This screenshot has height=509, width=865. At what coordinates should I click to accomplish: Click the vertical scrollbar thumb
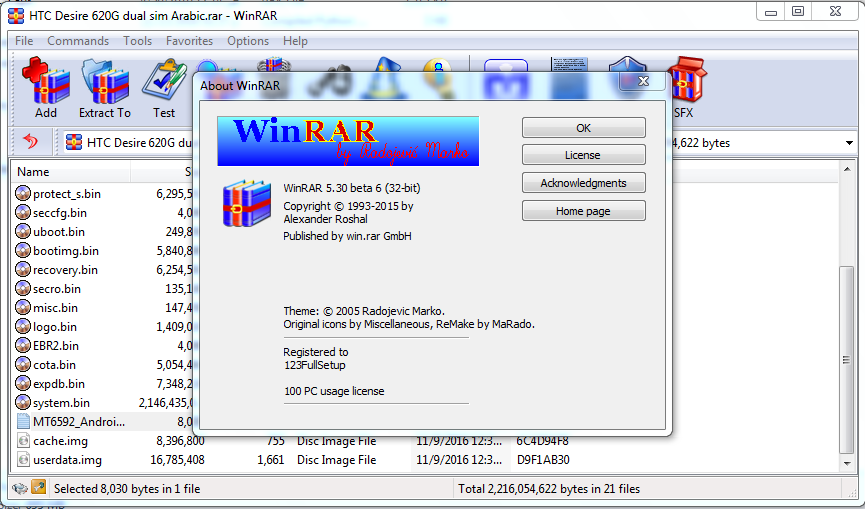coord(847,360)
